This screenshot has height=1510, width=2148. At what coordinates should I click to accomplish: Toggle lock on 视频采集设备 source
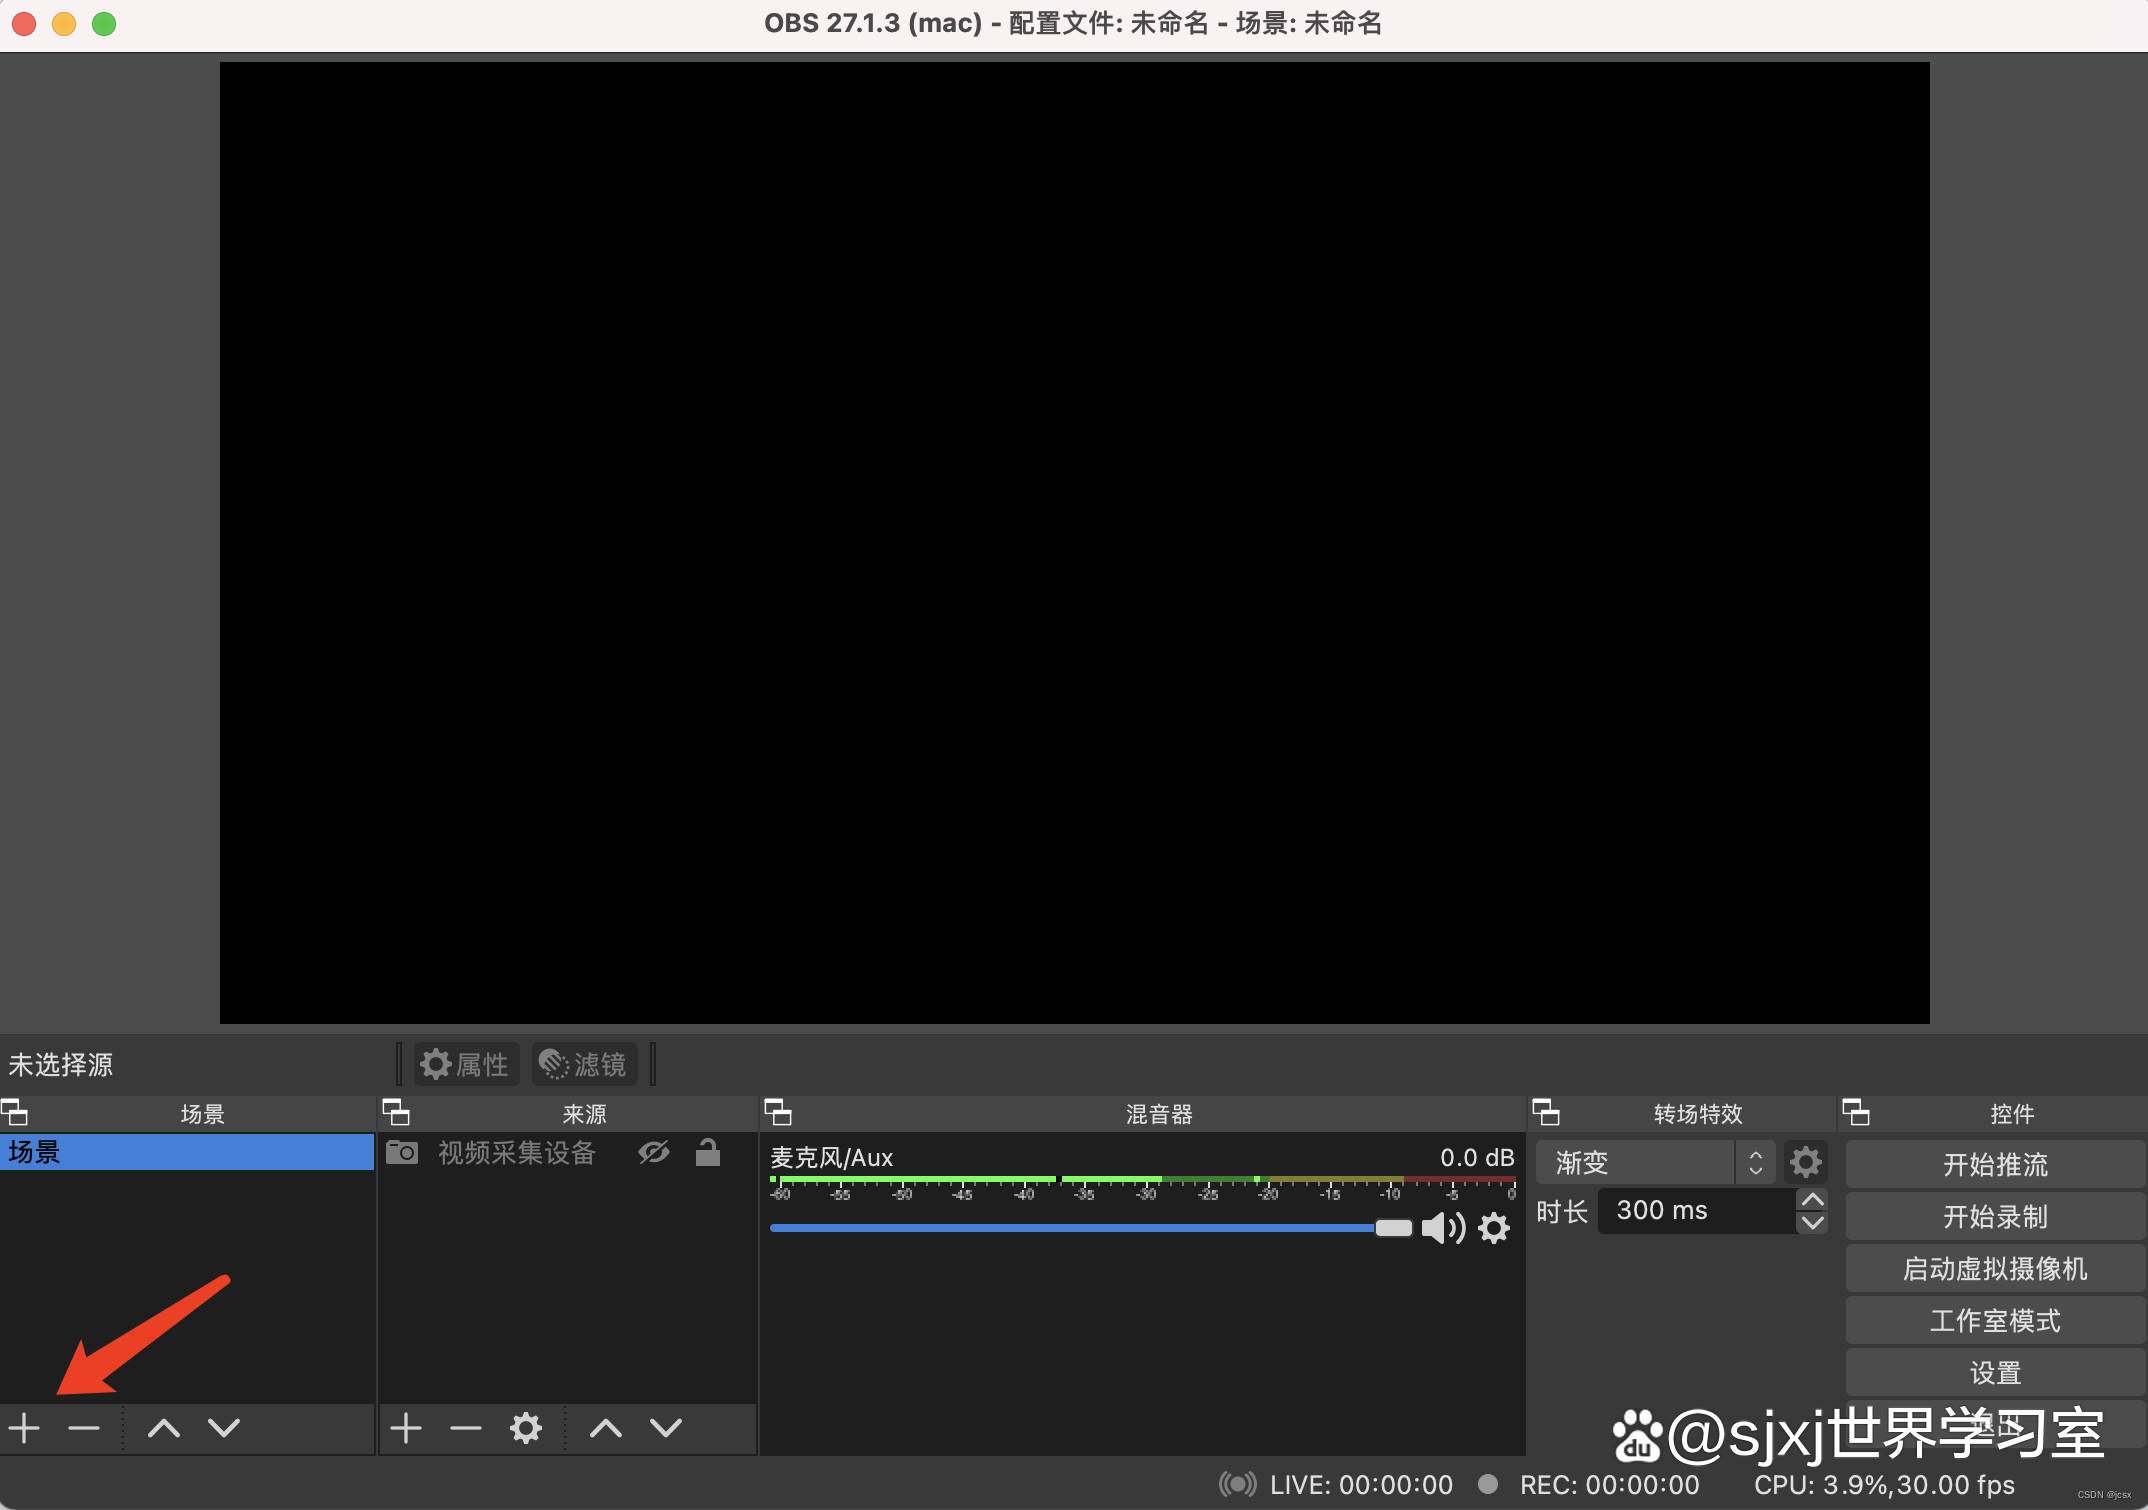click(708, 1153)
